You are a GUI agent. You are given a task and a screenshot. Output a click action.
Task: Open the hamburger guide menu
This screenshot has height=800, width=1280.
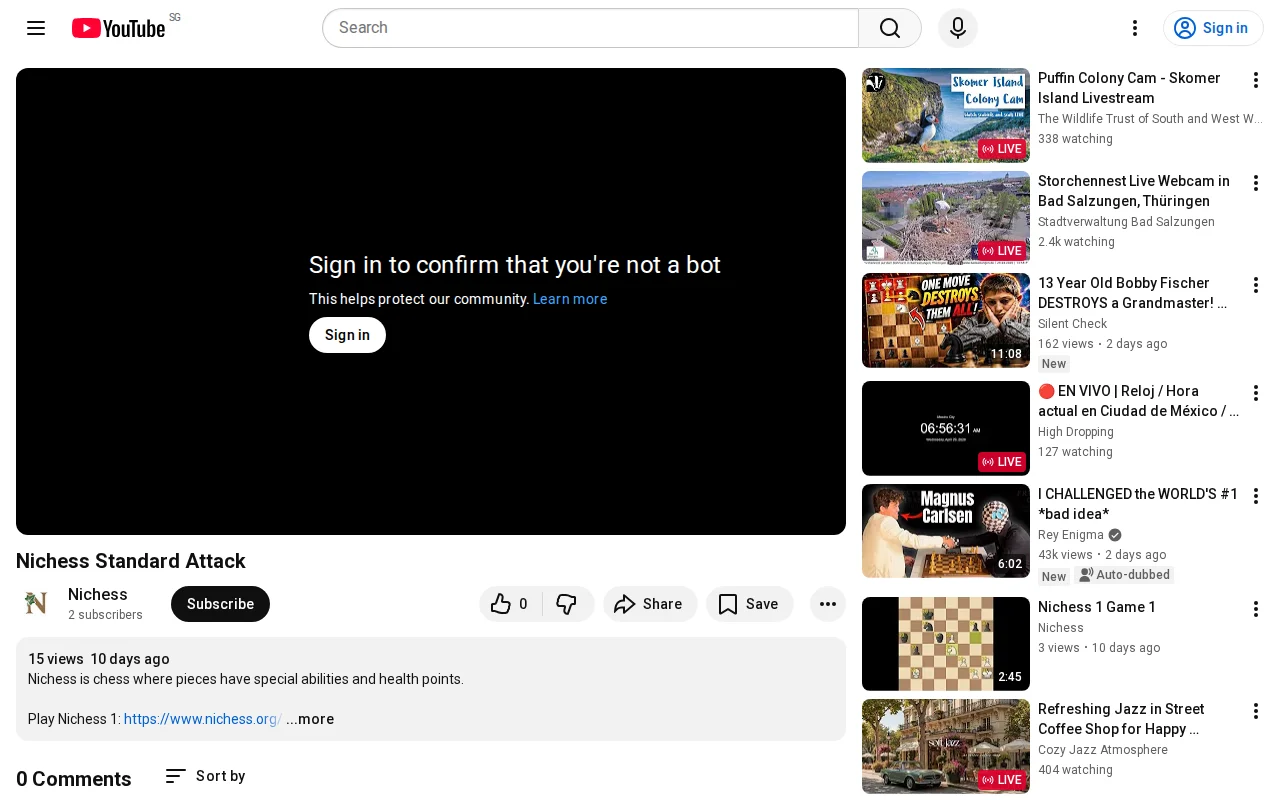pos(36,28)
